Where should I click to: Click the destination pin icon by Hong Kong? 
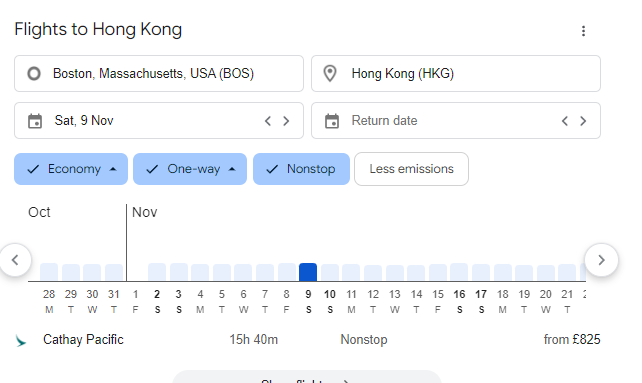click(x=330, y=74)
